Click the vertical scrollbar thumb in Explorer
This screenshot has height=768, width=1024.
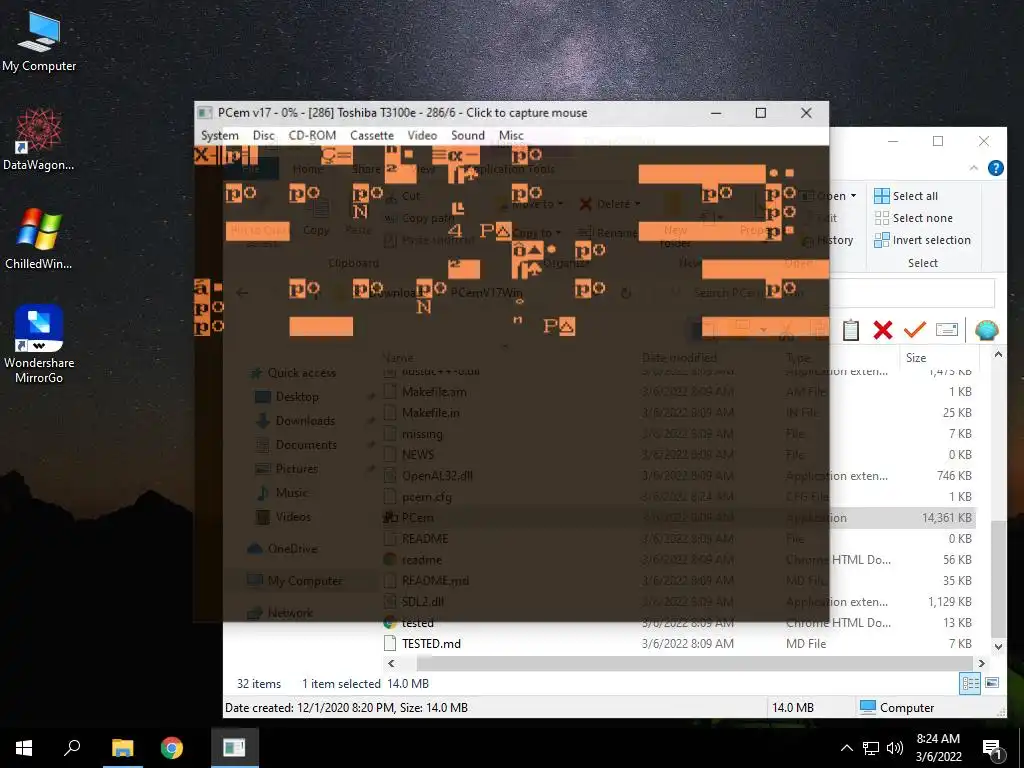point(998,578)
